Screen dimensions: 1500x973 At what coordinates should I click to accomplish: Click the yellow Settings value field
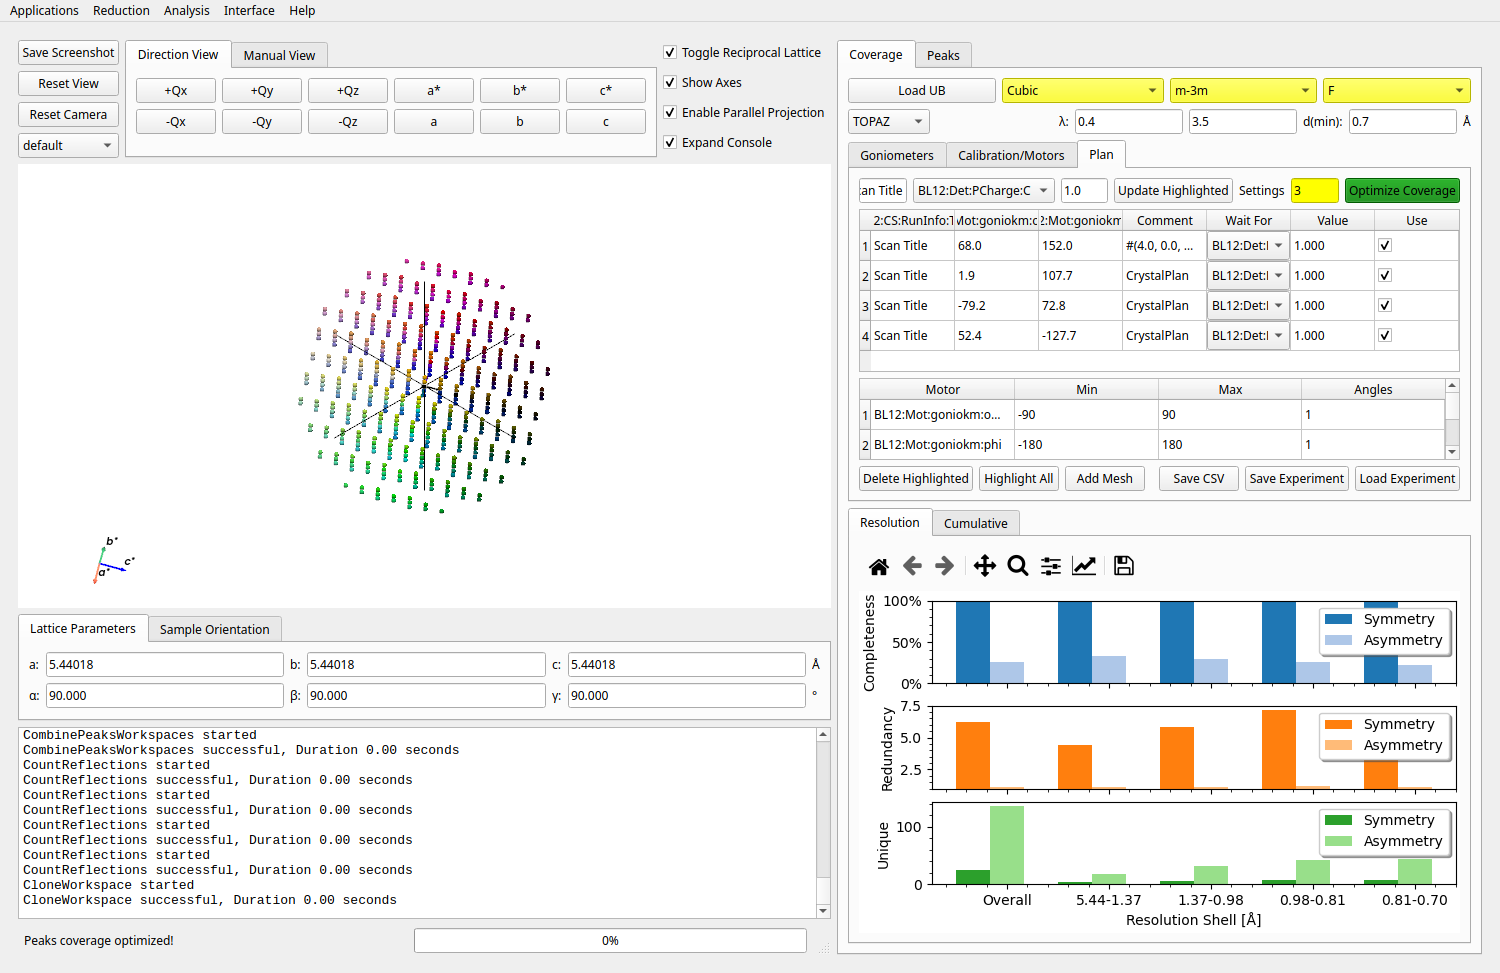click(1315, 190)
